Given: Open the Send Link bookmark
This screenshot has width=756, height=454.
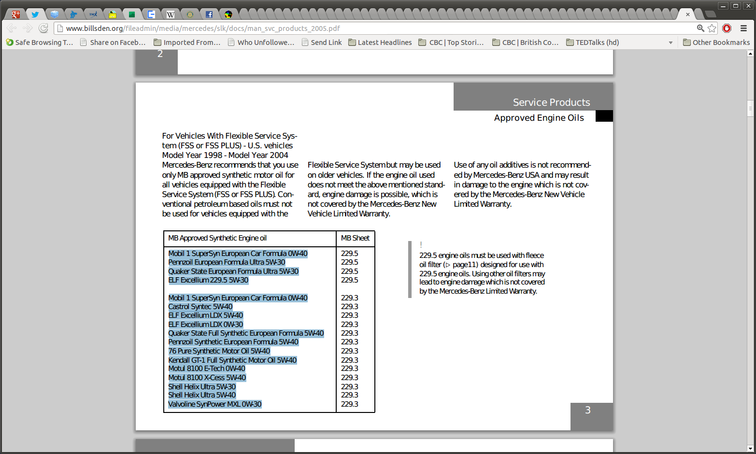Looking at the screenshot, I should [322, 42].
